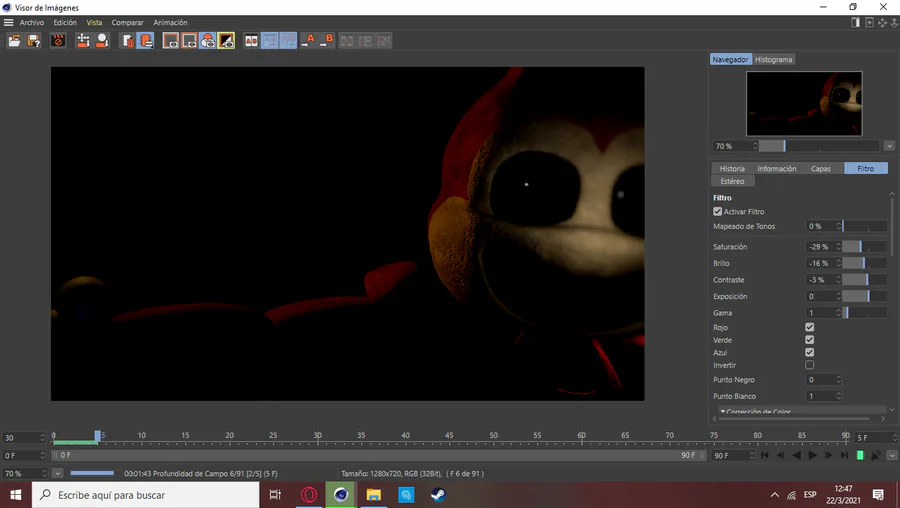900x508 pixels.
Task: Click the Navegador preview thumbnail
Action: pos(804,104)
